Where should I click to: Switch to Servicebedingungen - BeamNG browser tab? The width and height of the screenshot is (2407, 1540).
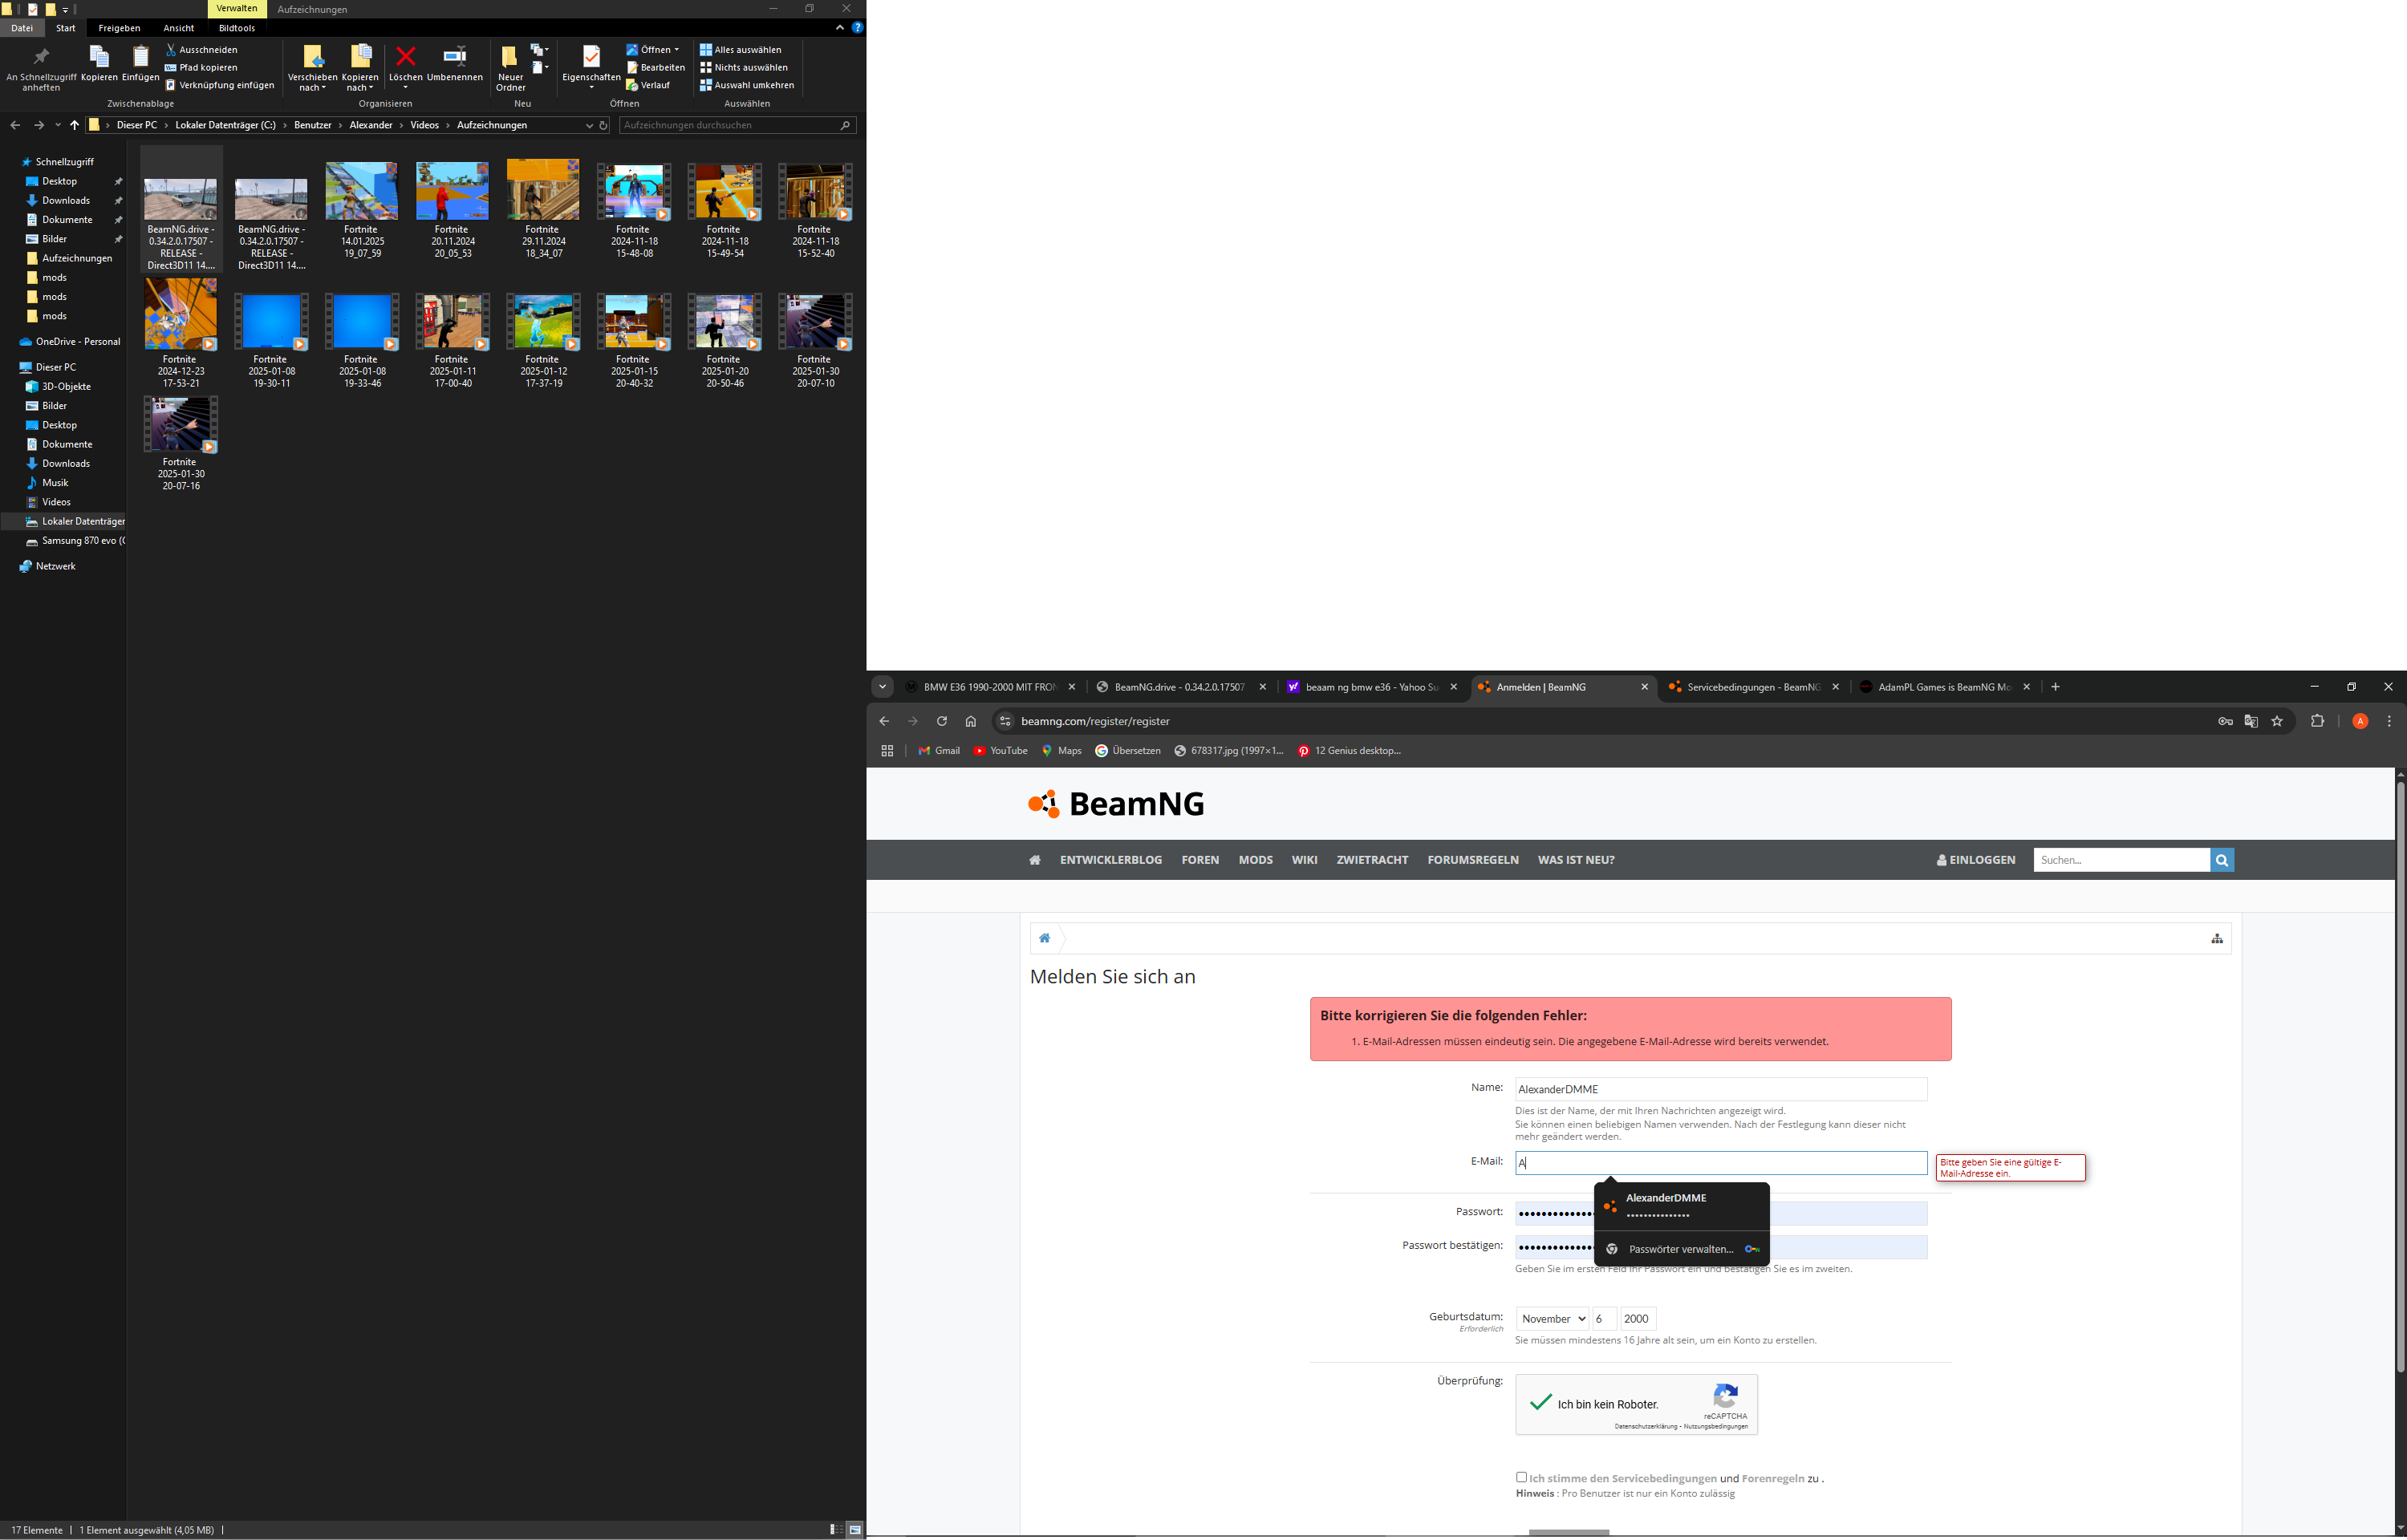pos(1754,687)
